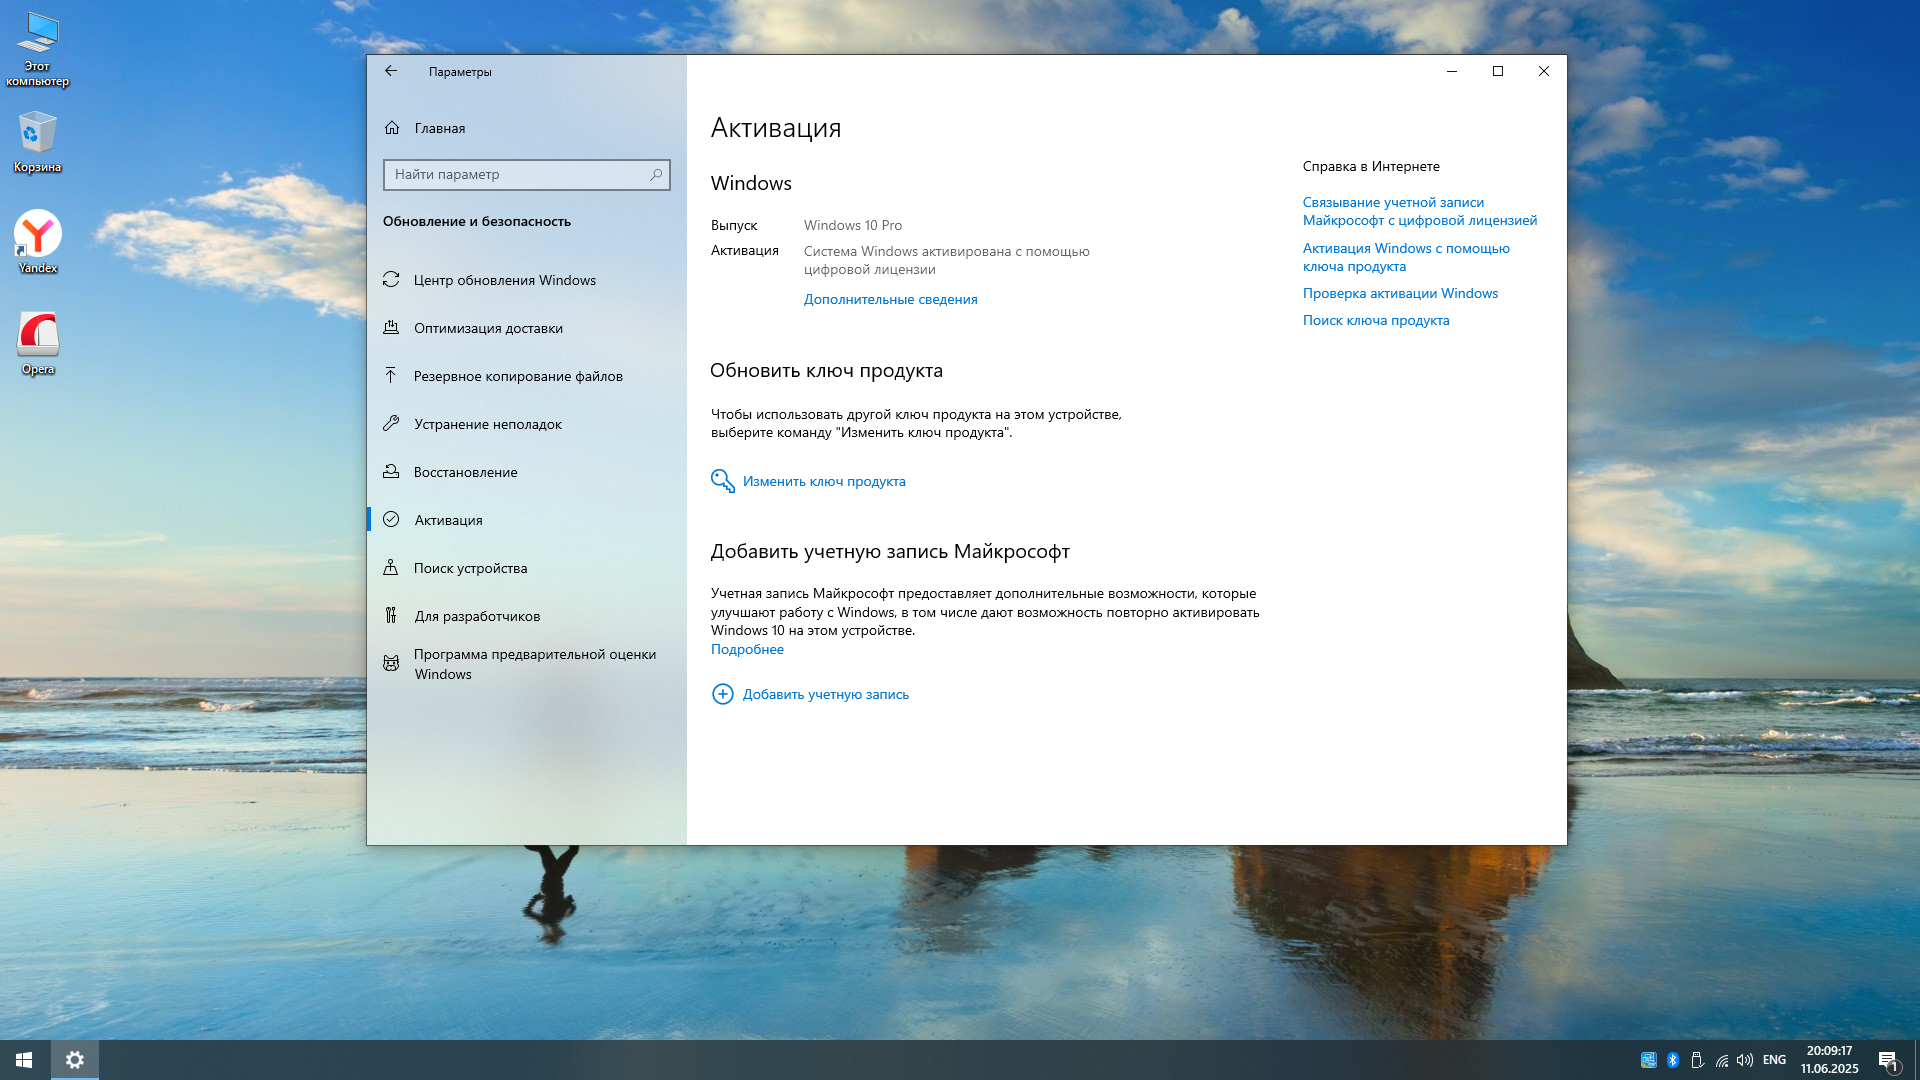Click the key icon next to Изменить ключ продукта

point(722,481)
